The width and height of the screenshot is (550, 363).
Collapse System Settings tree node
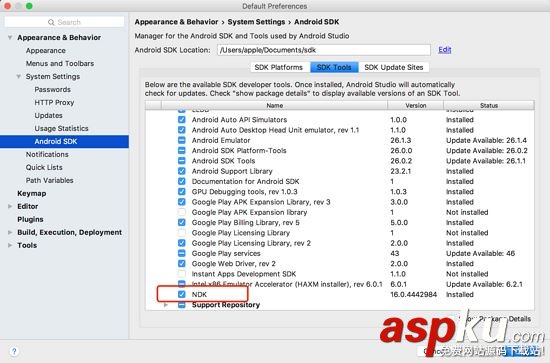tap(19, 76)
